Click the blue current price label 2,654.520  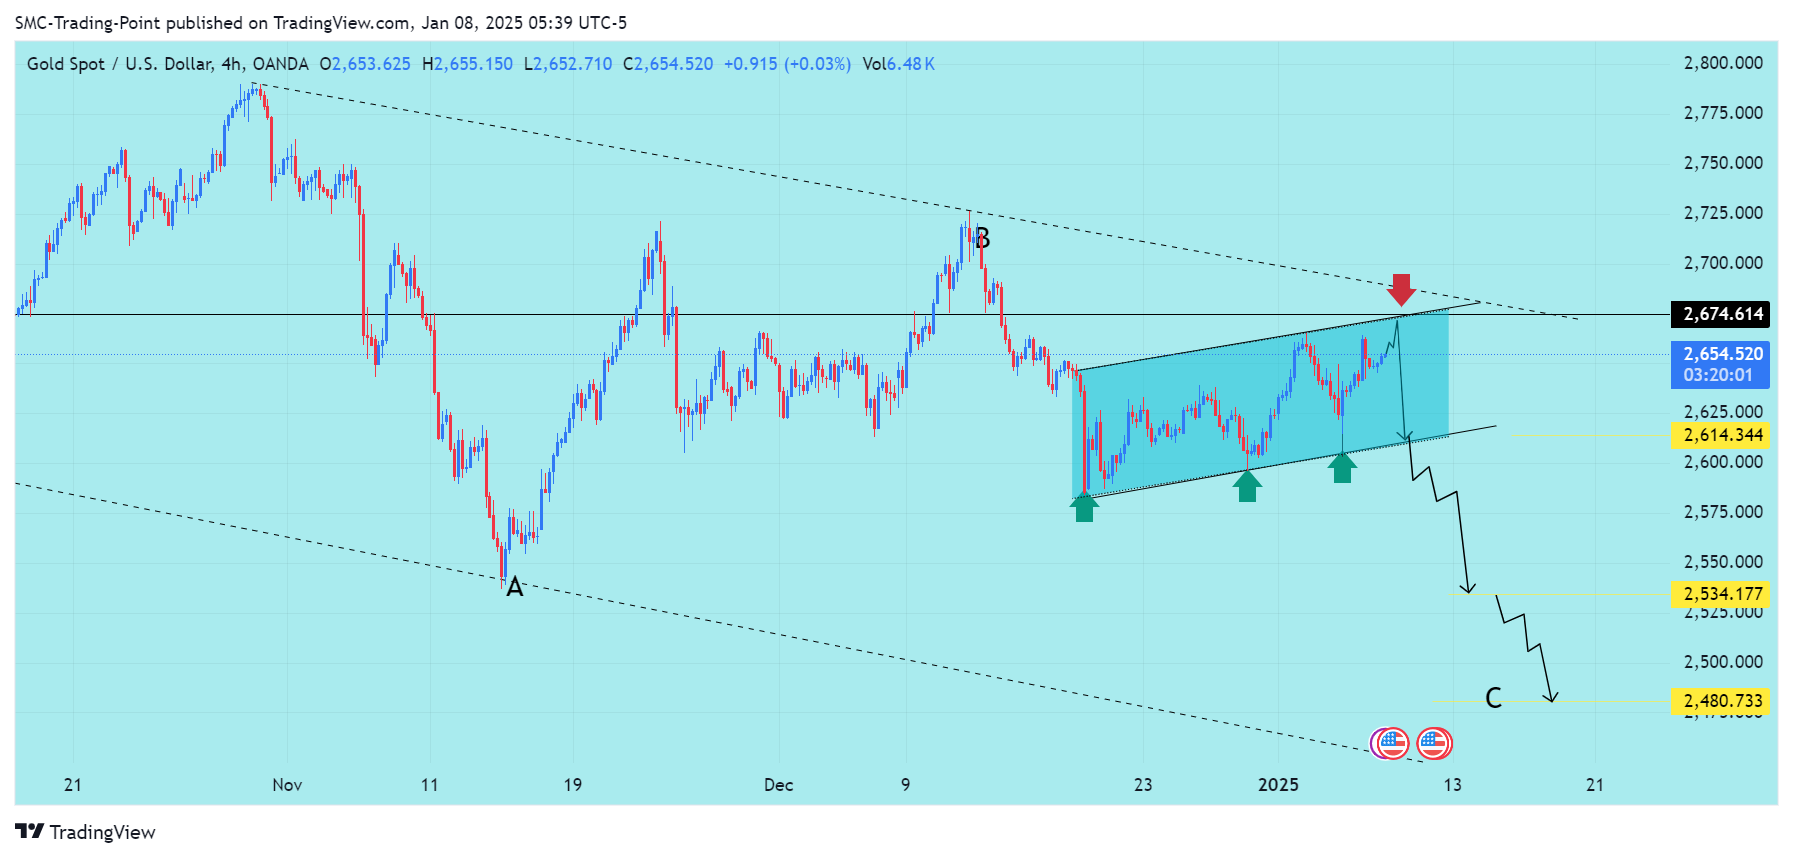[x=1720, y=354]
